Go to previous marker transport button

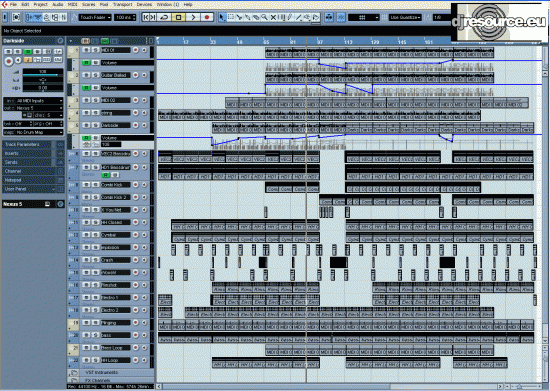point(146,17)
